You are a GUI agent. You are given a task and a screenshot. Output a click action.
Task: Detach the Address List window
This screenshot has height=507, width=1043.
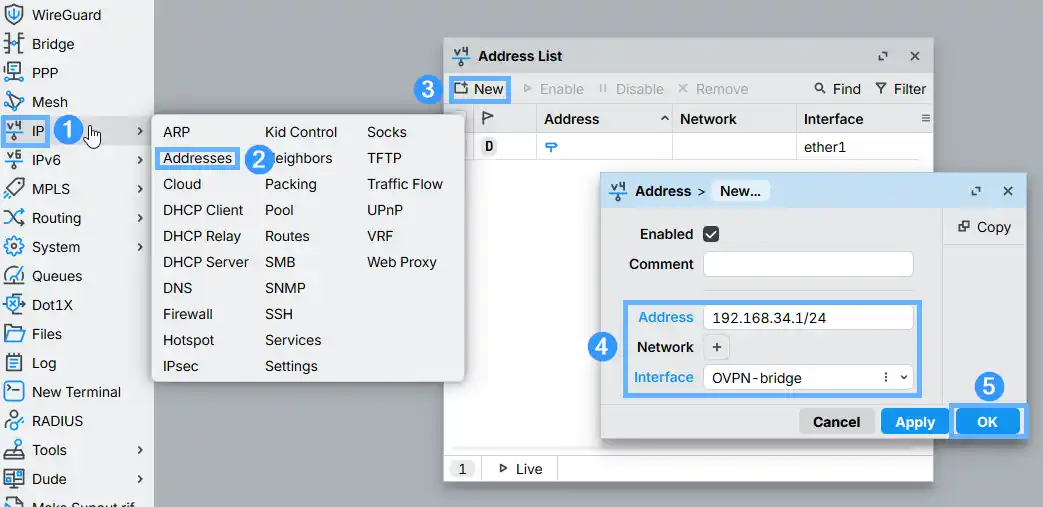click(x=883, y=57)
